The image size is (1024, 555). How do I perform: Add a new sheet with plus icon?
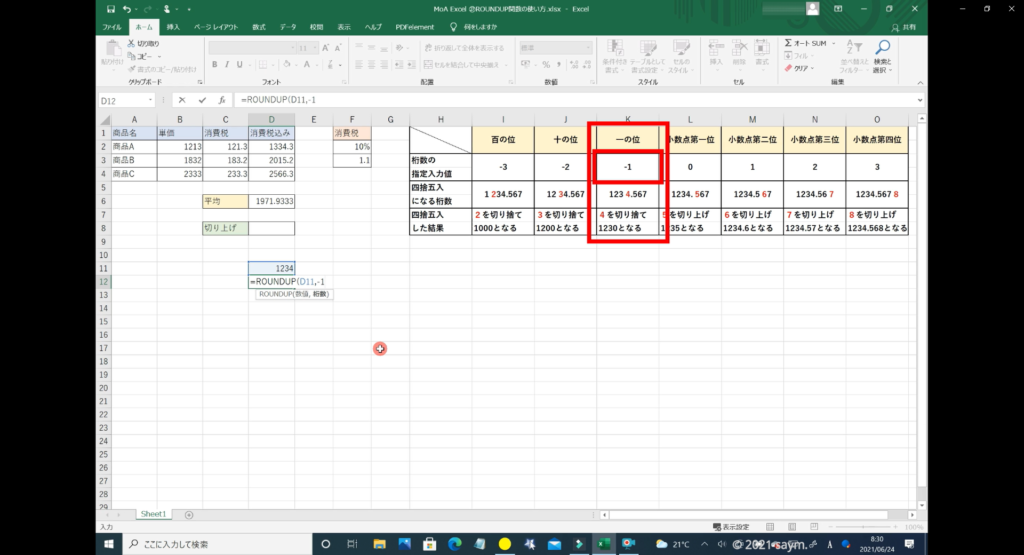click(189, 514)
